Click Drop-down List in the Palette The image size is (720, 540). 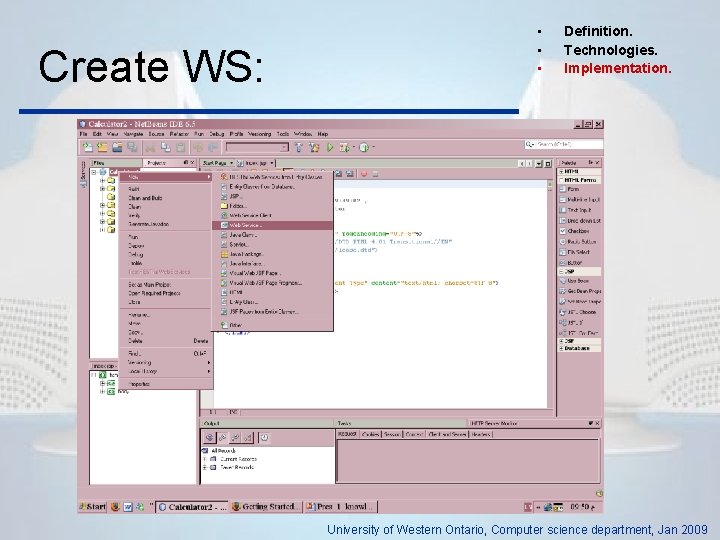(x=579, y=220)
